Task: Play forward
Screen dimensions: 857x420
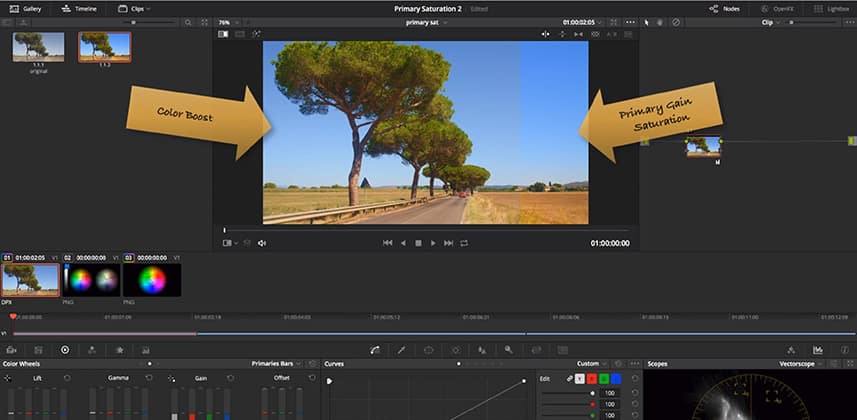Action: tap(433, 243)
